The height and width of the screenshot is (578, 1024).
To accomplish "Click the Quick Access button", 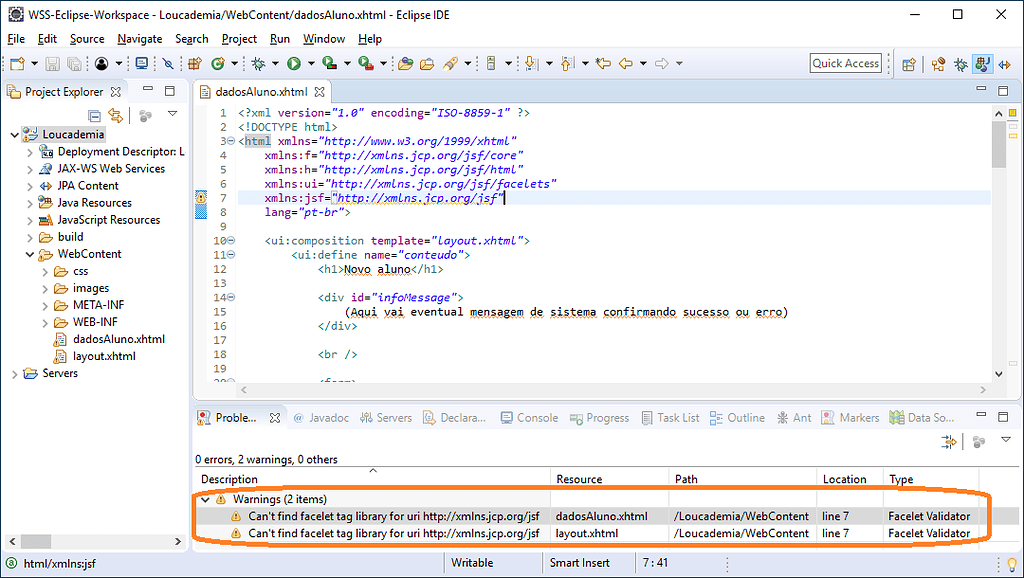I will coord(845,62).
